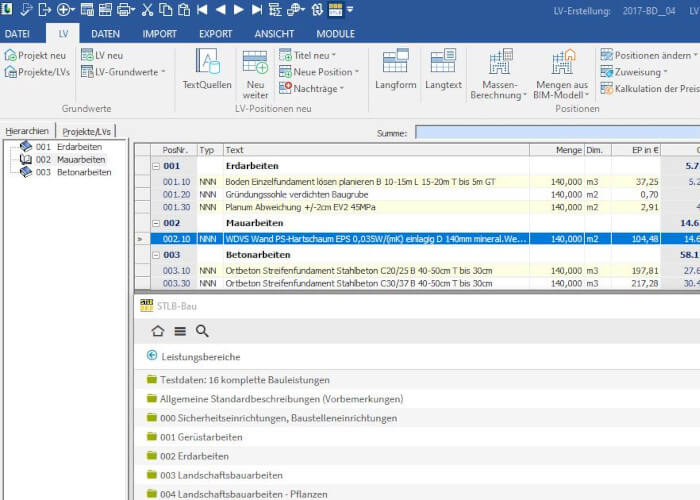700x500 pixels.
Task: Click Kalkulation der Preise button
Action: (650, 88)
